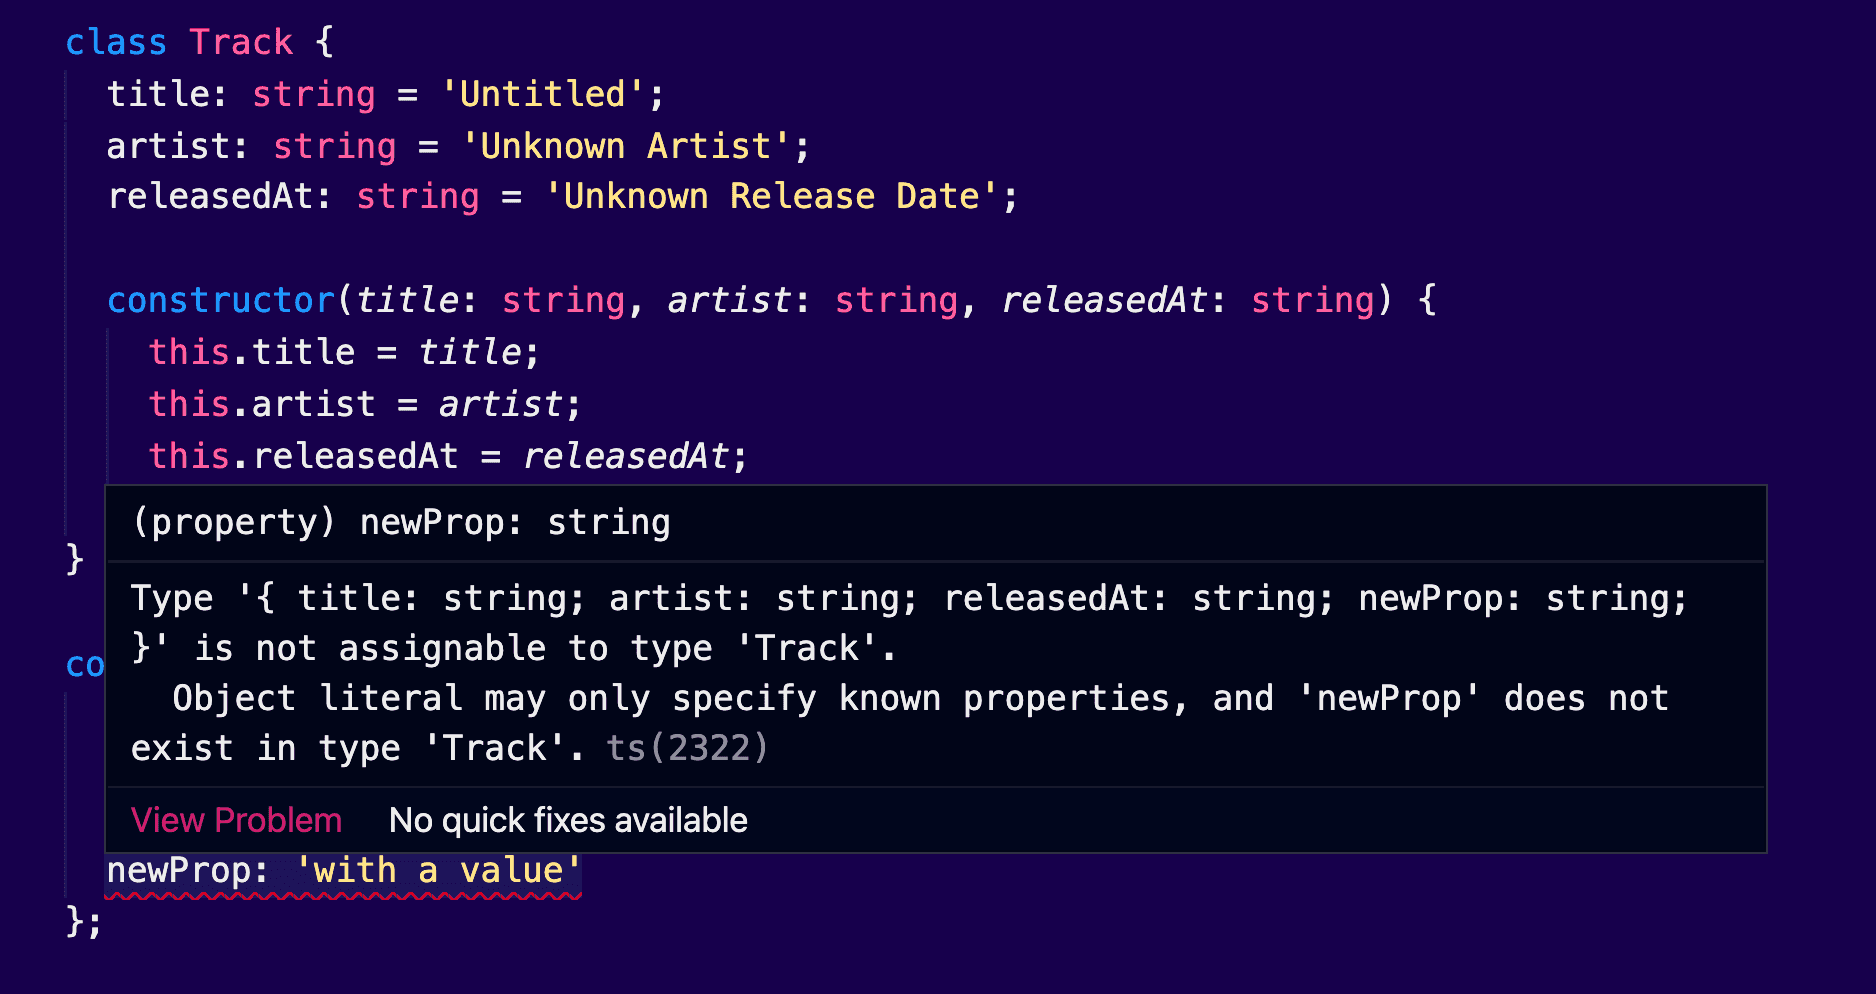Click the italic artist value being assigned
This screenshot has height=994, width=1876.
(x=500, y=404)
